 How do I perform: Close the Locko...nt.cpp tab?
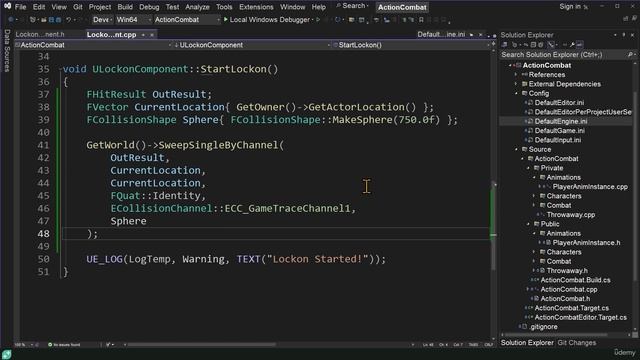[152, 35]
